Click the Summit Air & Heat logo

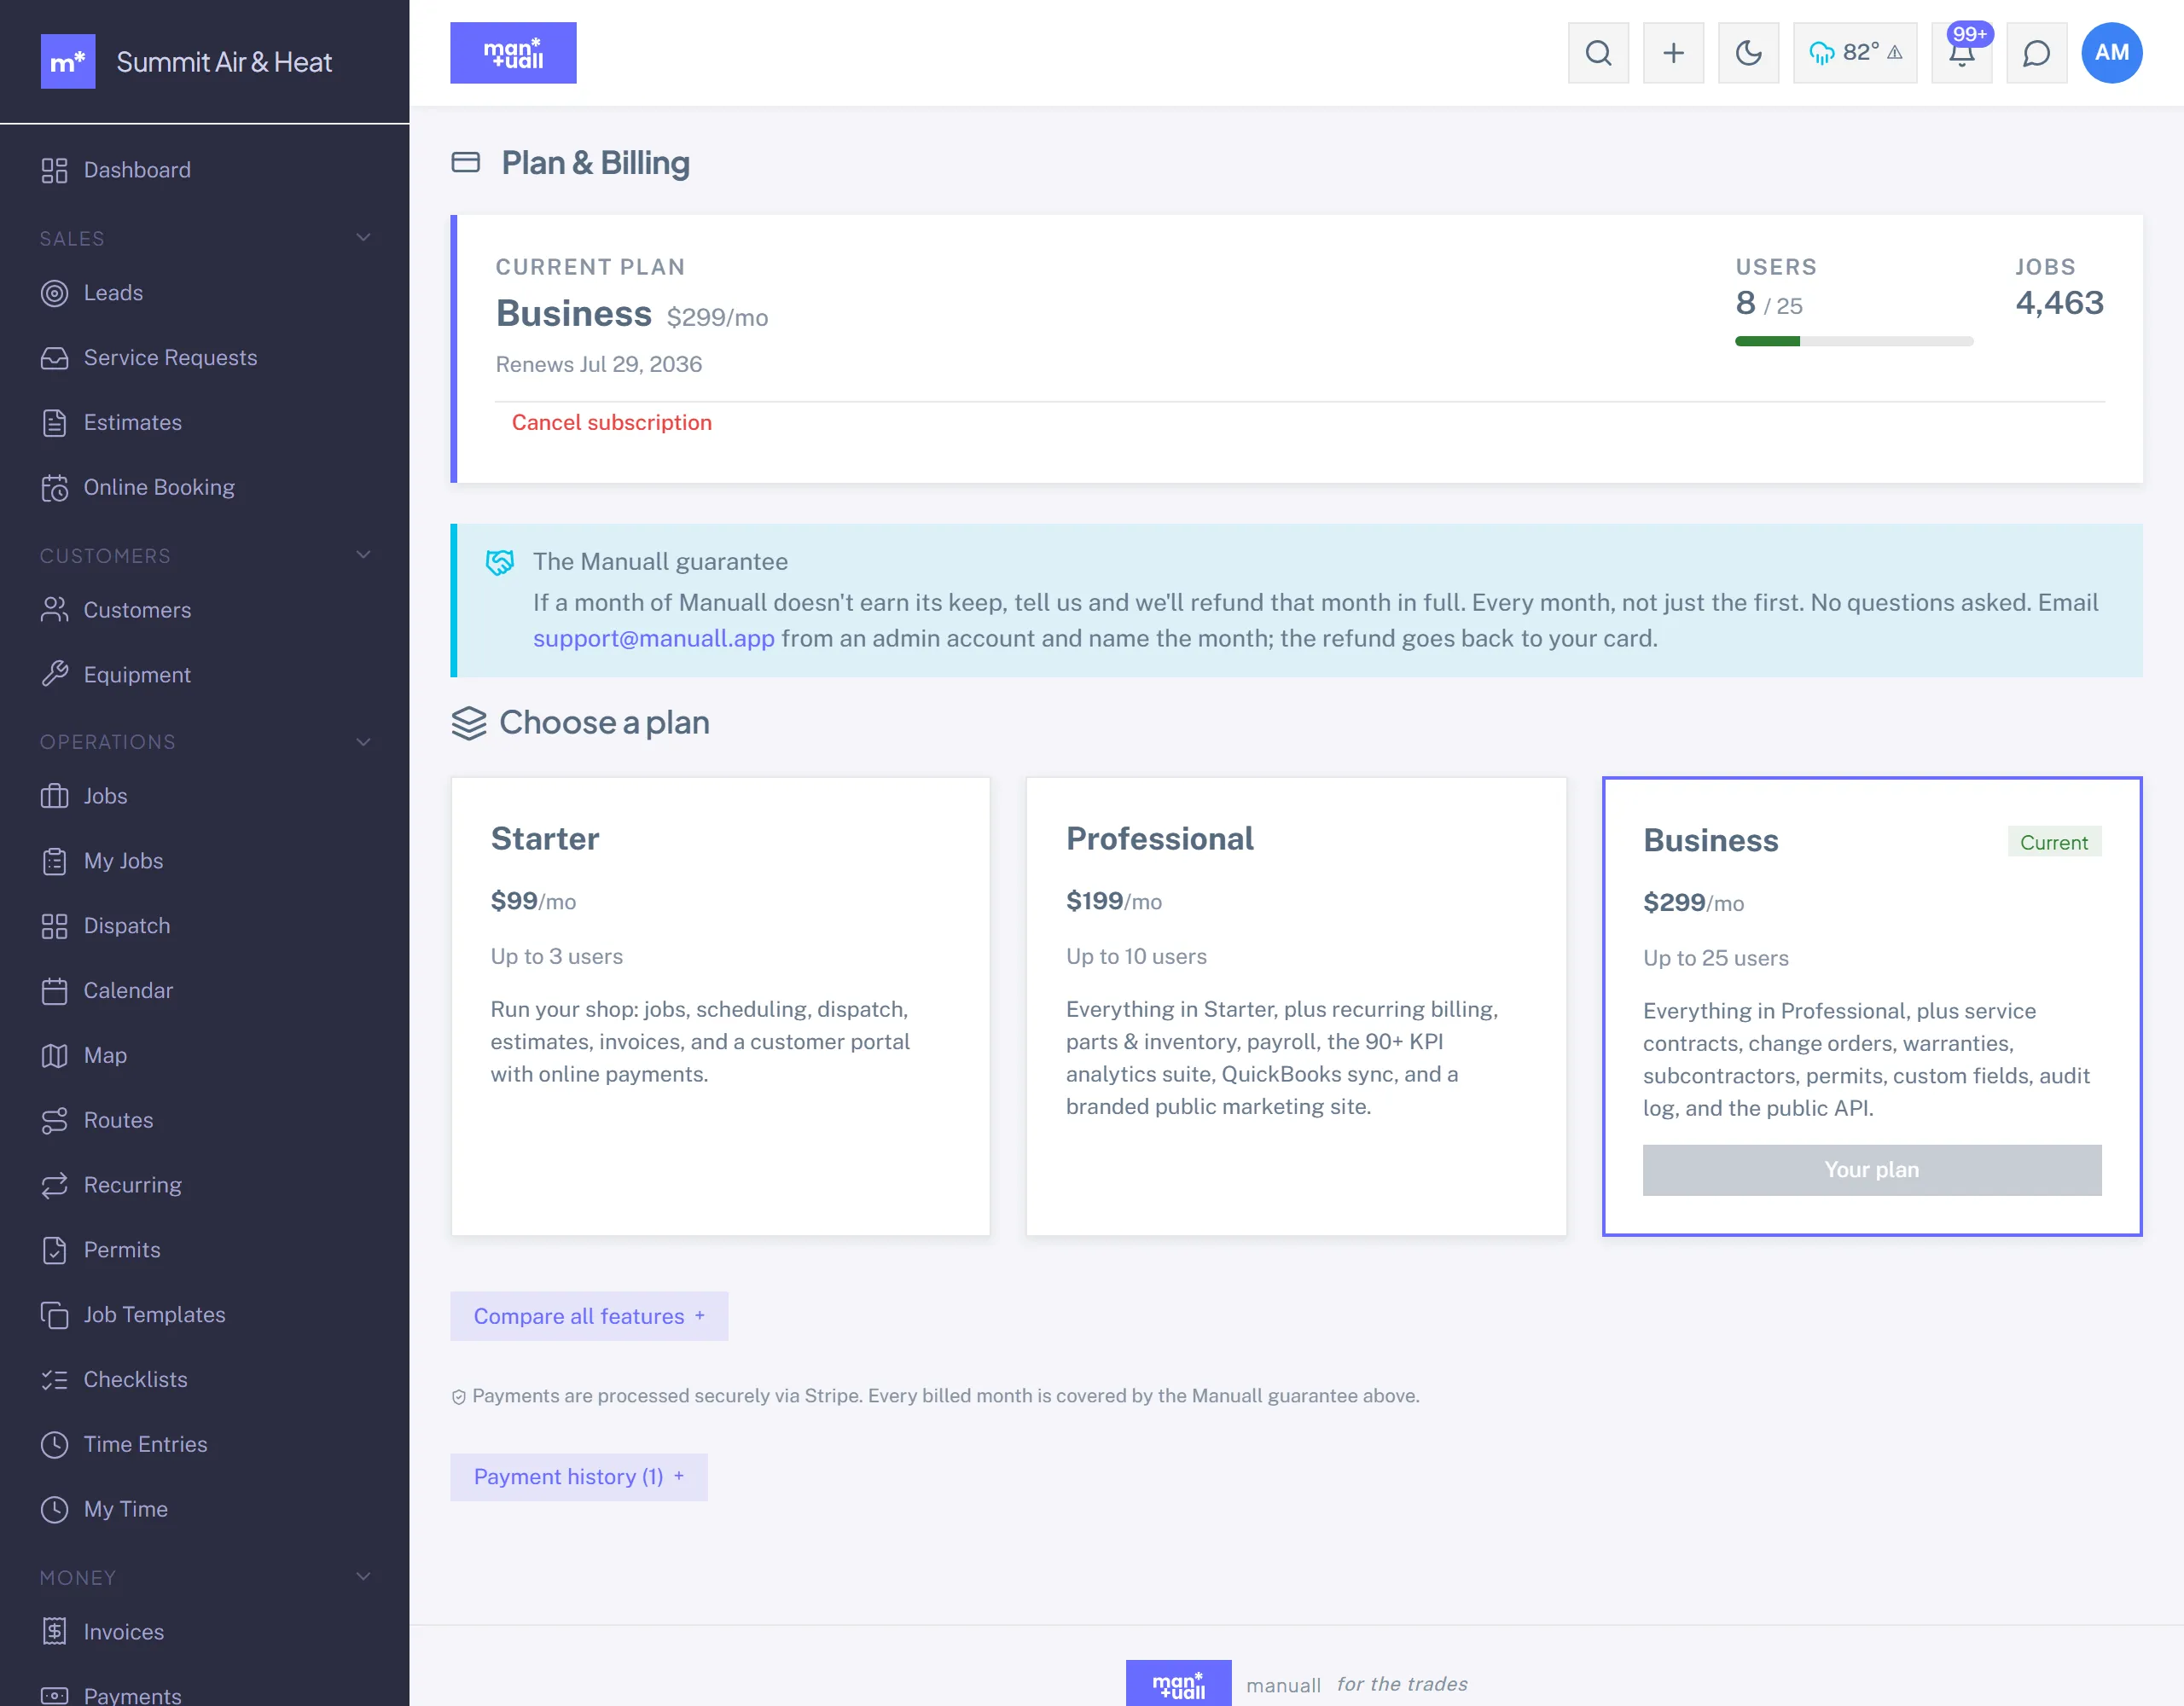coord(68,62)
